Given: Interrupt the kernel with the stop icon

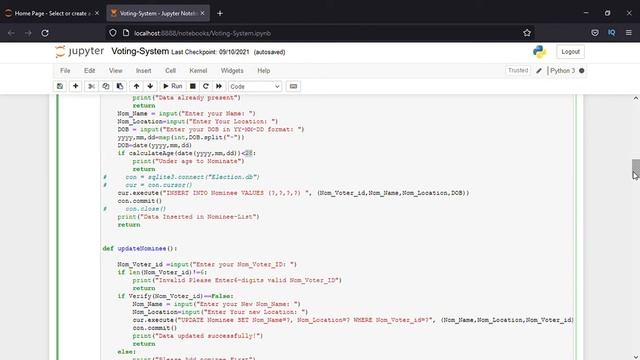Looking at the screenshot, I should click(x=193, y=86).
